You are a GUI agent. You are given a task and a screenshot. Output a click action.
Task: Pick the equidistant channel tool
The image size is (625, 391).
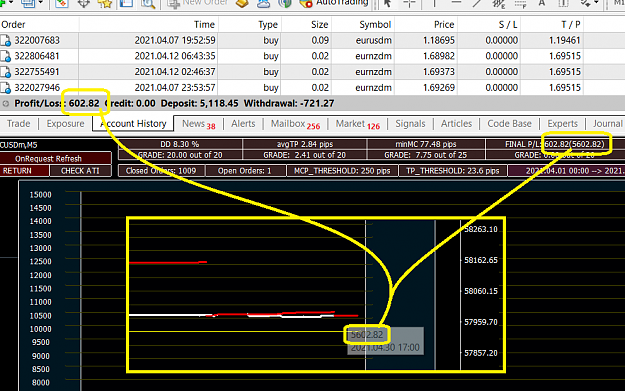coord(498,3)
